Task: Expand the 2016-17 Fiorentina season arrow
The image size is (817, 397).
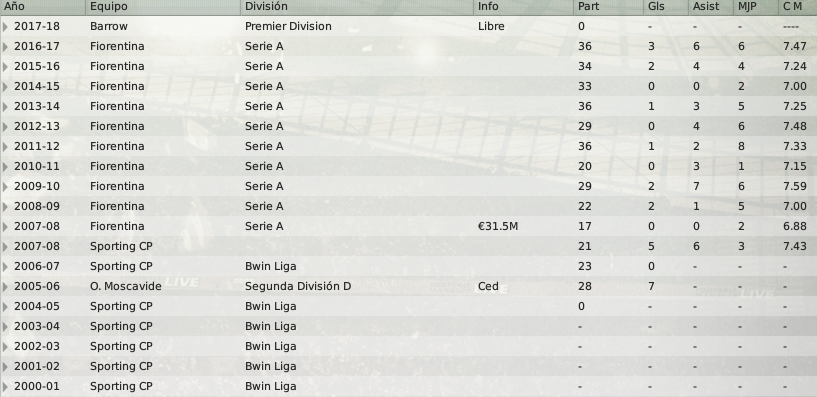Action: (x=5, y=46)
